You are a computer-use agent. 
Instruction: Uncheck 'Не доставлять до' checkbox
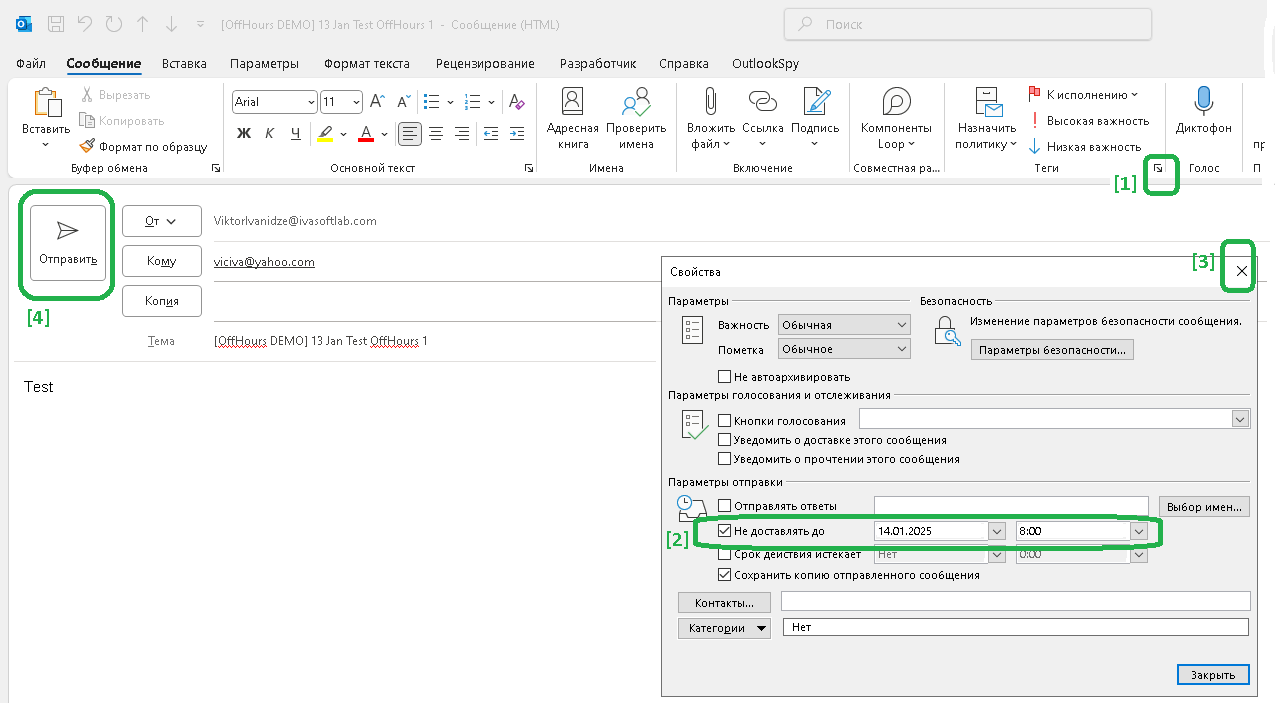725,531
